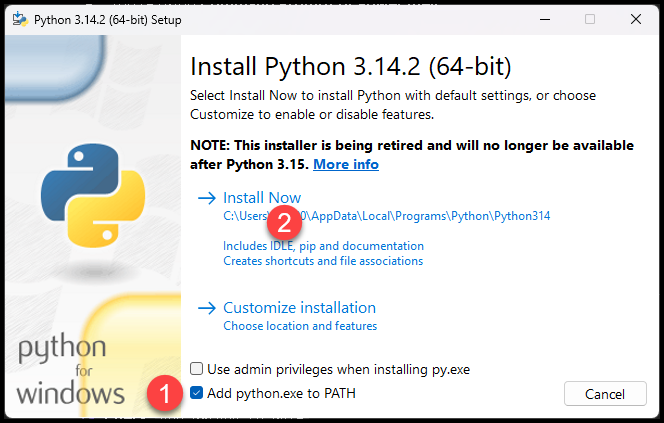664x423 pixels.
Task: Minimize the Python Setup window
Action: click(x=541, y=19)
